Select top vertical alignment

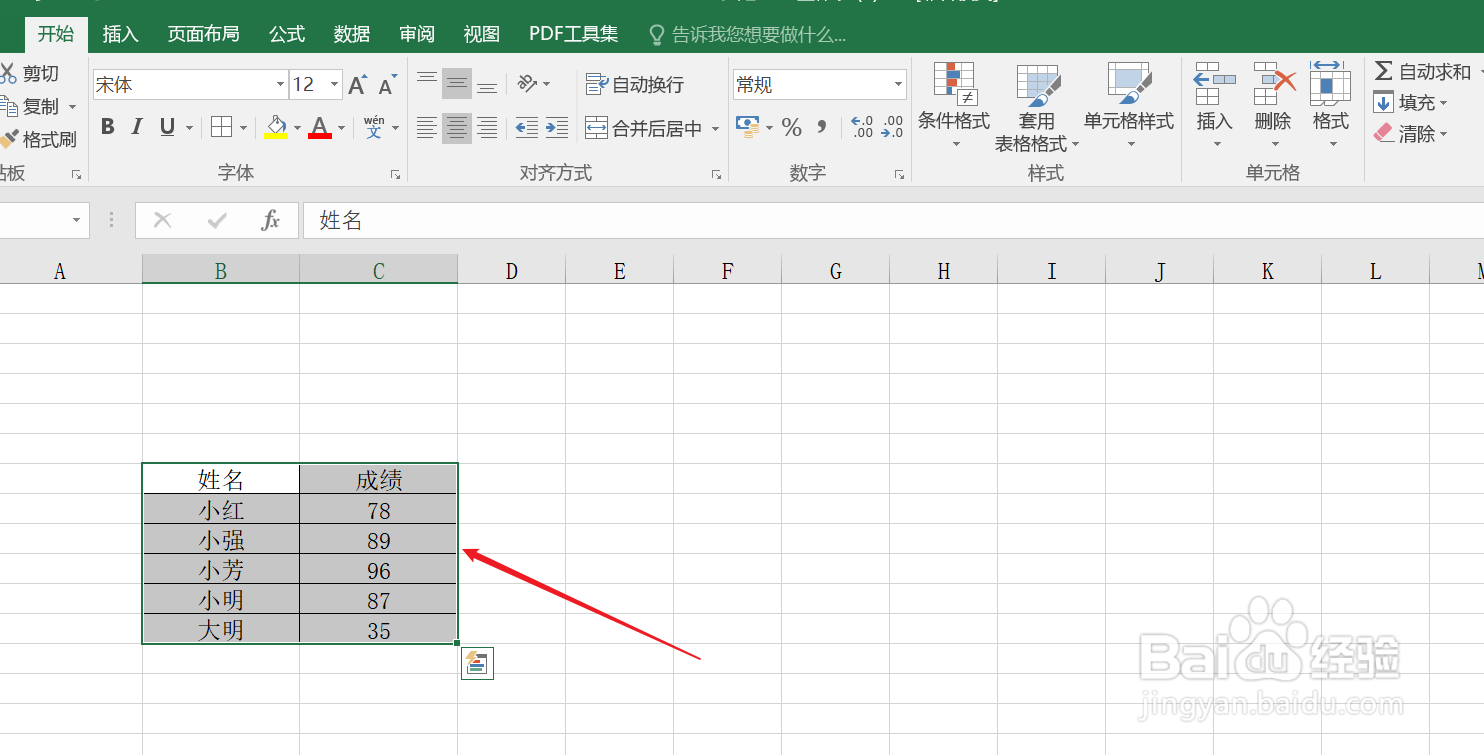coord(427,84)
